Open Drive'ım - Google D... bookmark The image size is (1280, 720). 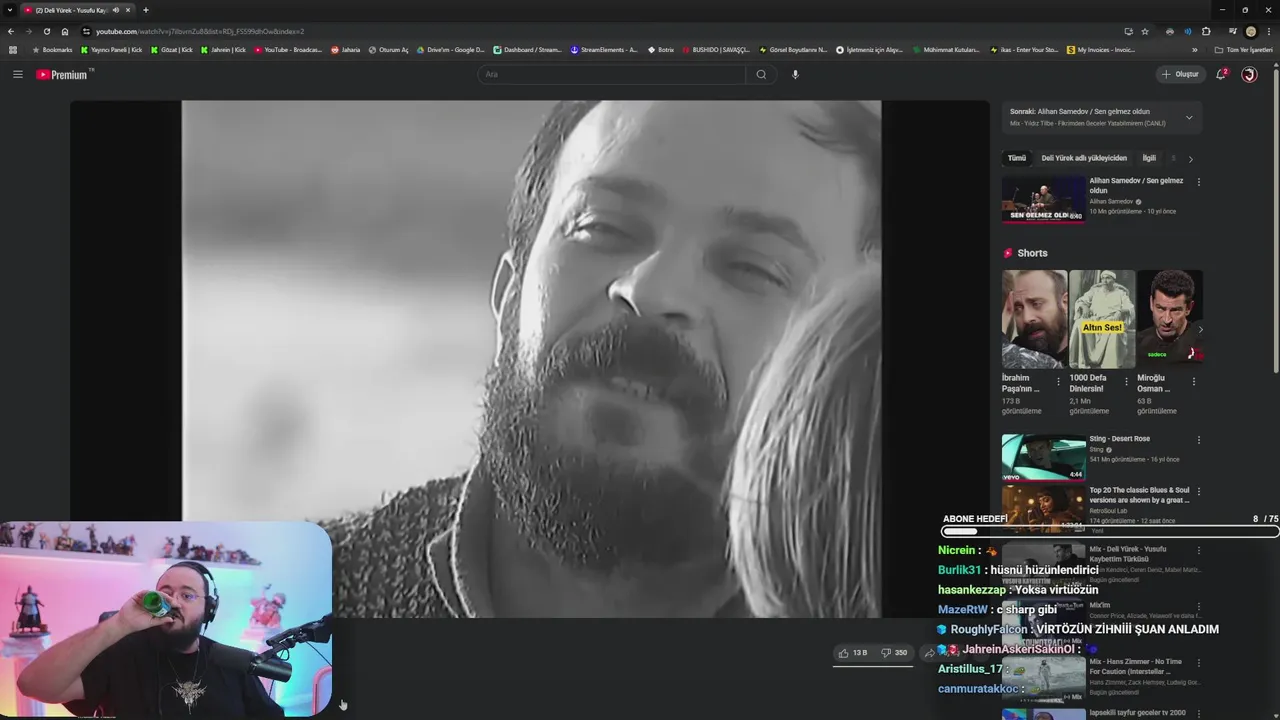[x=450, y=50]
